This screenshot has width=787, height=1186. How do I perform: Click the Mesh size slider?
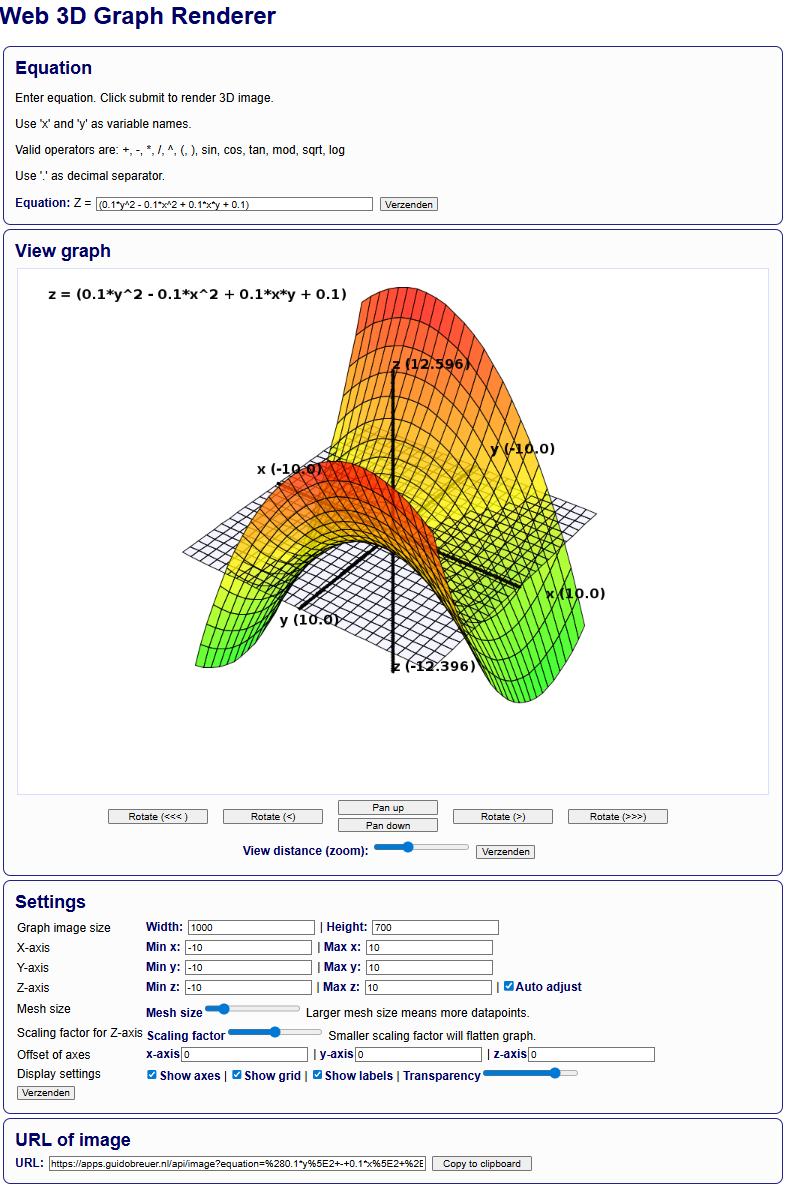252,1009
